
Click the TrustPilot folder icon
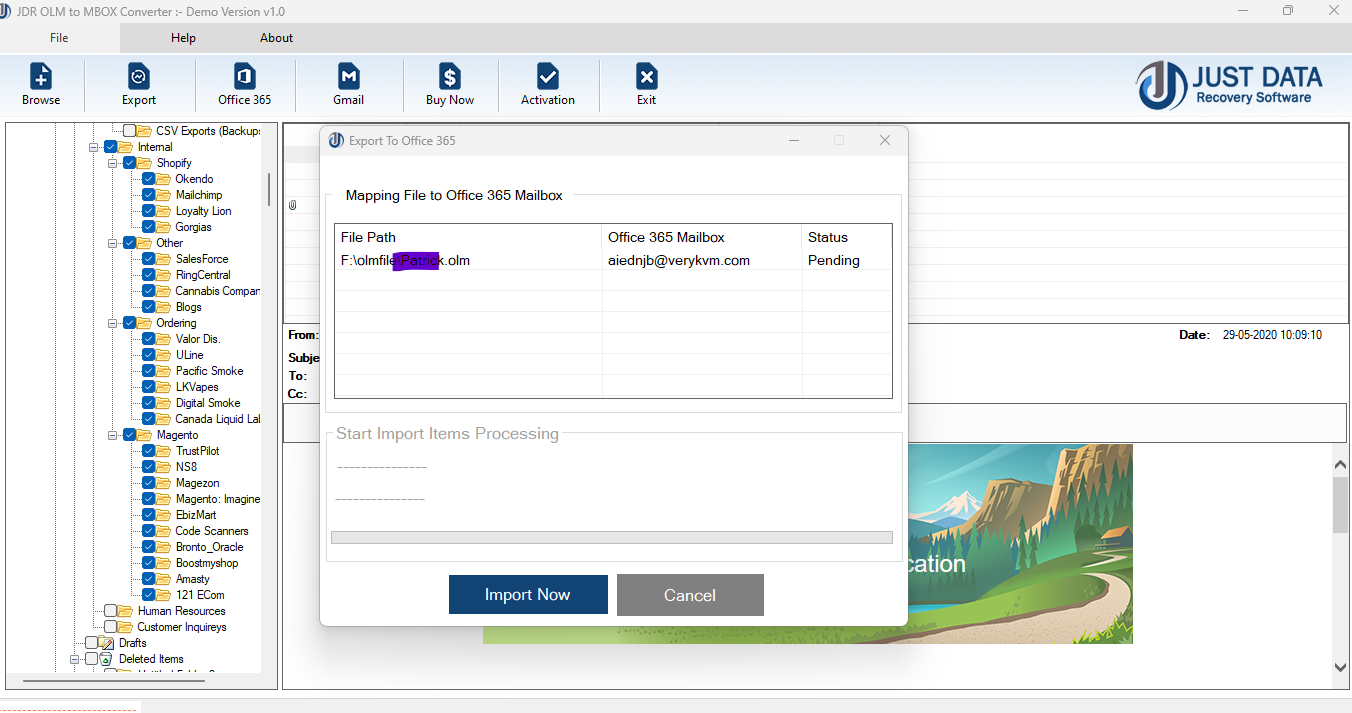(164, 451)
